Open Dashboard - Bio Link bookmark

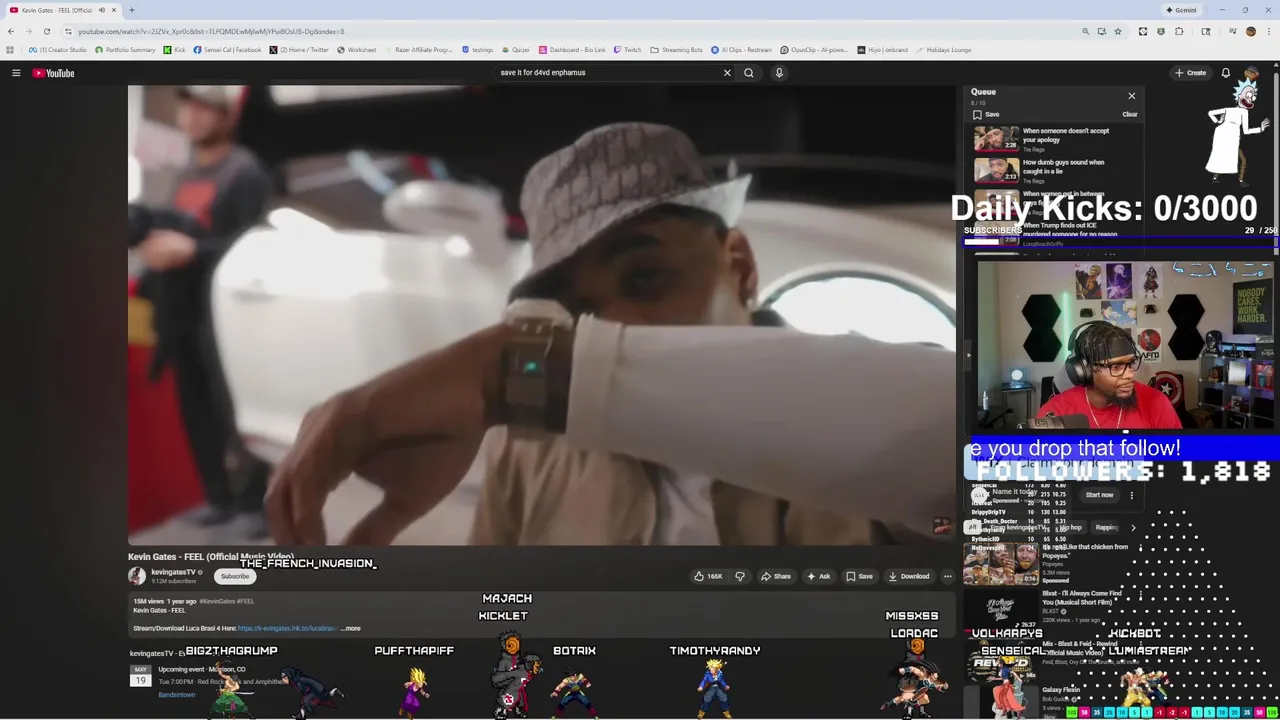(x=572, y=50)
